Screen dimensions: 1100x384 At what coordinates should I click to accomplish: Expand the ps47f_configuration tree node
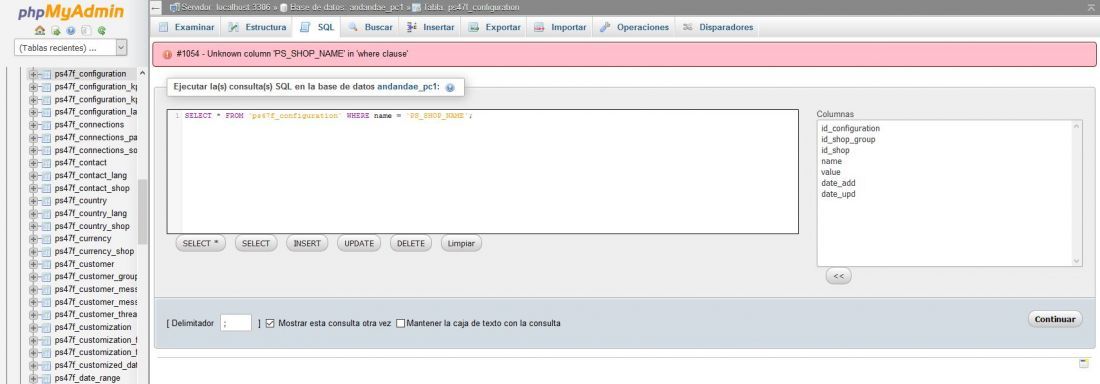pyautogui.click(x=33, y=74)
